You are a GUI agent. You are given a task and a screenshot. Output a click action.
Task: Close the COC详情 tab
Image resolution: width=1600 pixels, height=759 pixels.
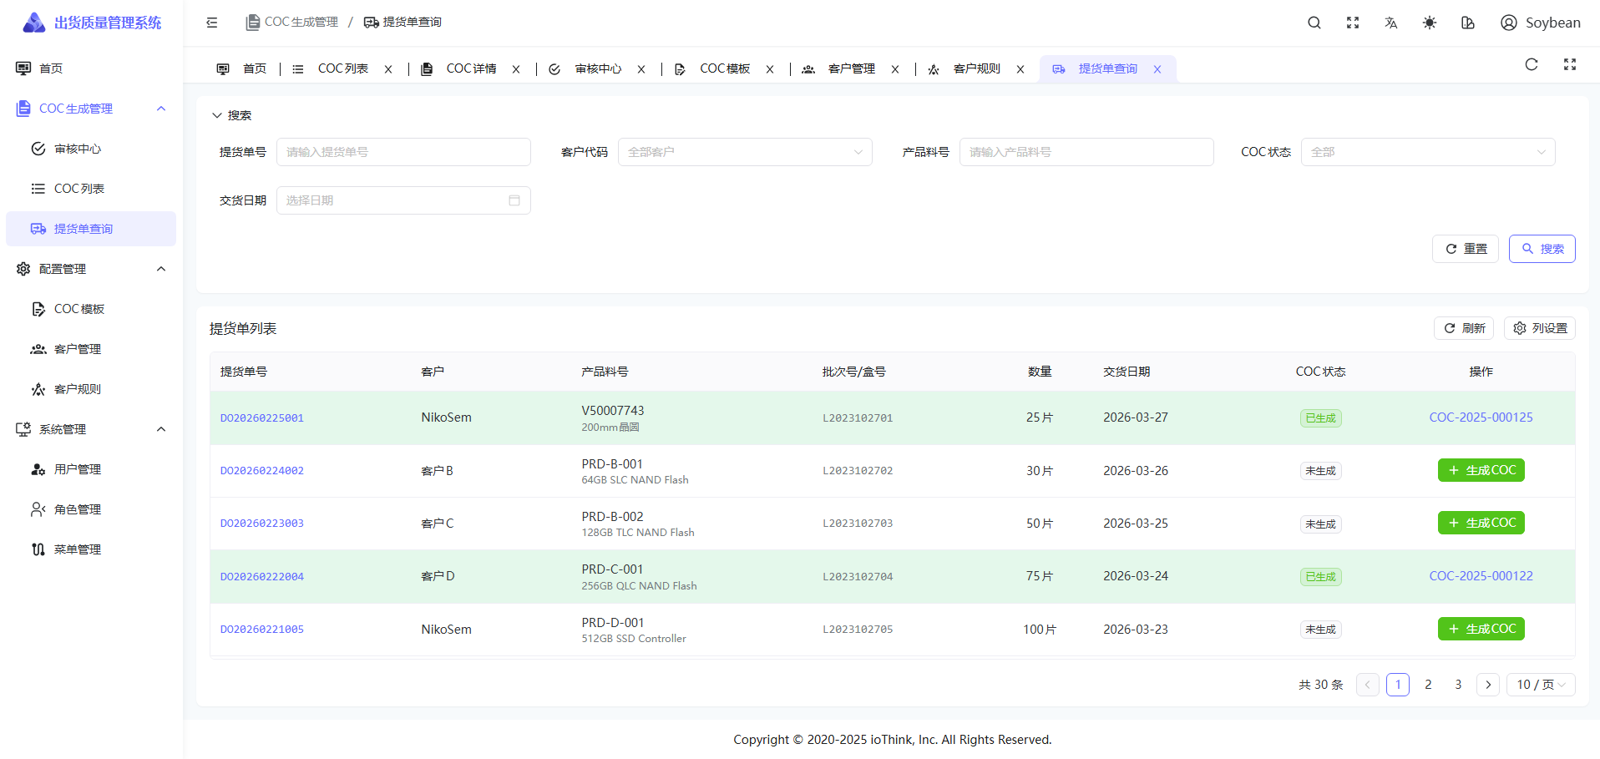coord(516,69)
